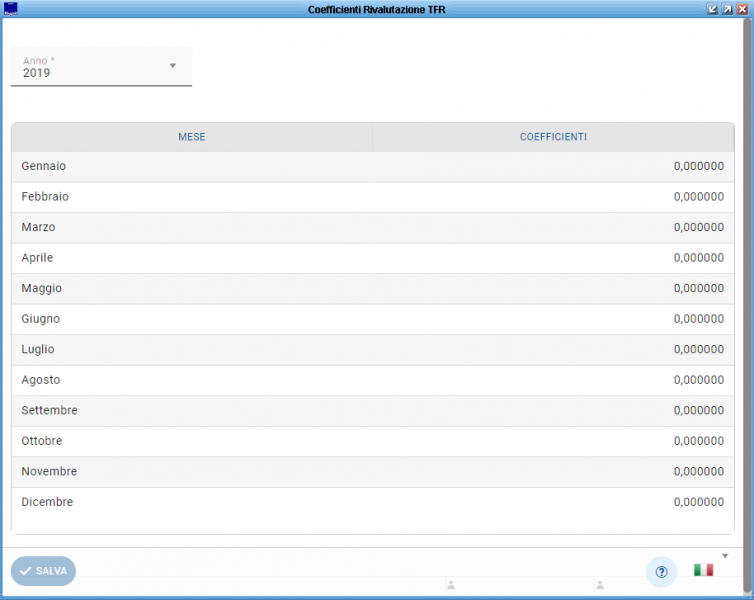This screenshot has width=754, height=600.
Task: Select the Gennaio row label
Action: pos(44,166)
